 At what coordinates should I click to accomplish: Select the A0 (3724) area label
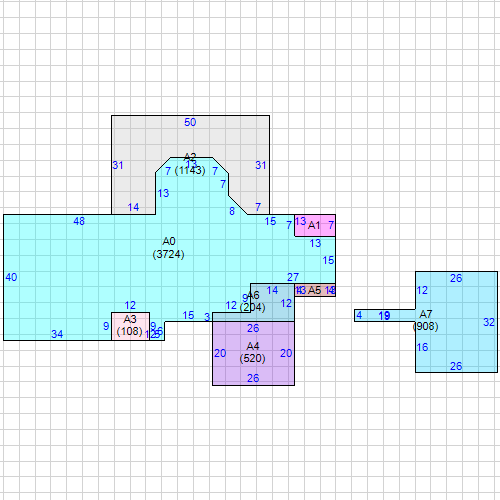tap(168, 248)
